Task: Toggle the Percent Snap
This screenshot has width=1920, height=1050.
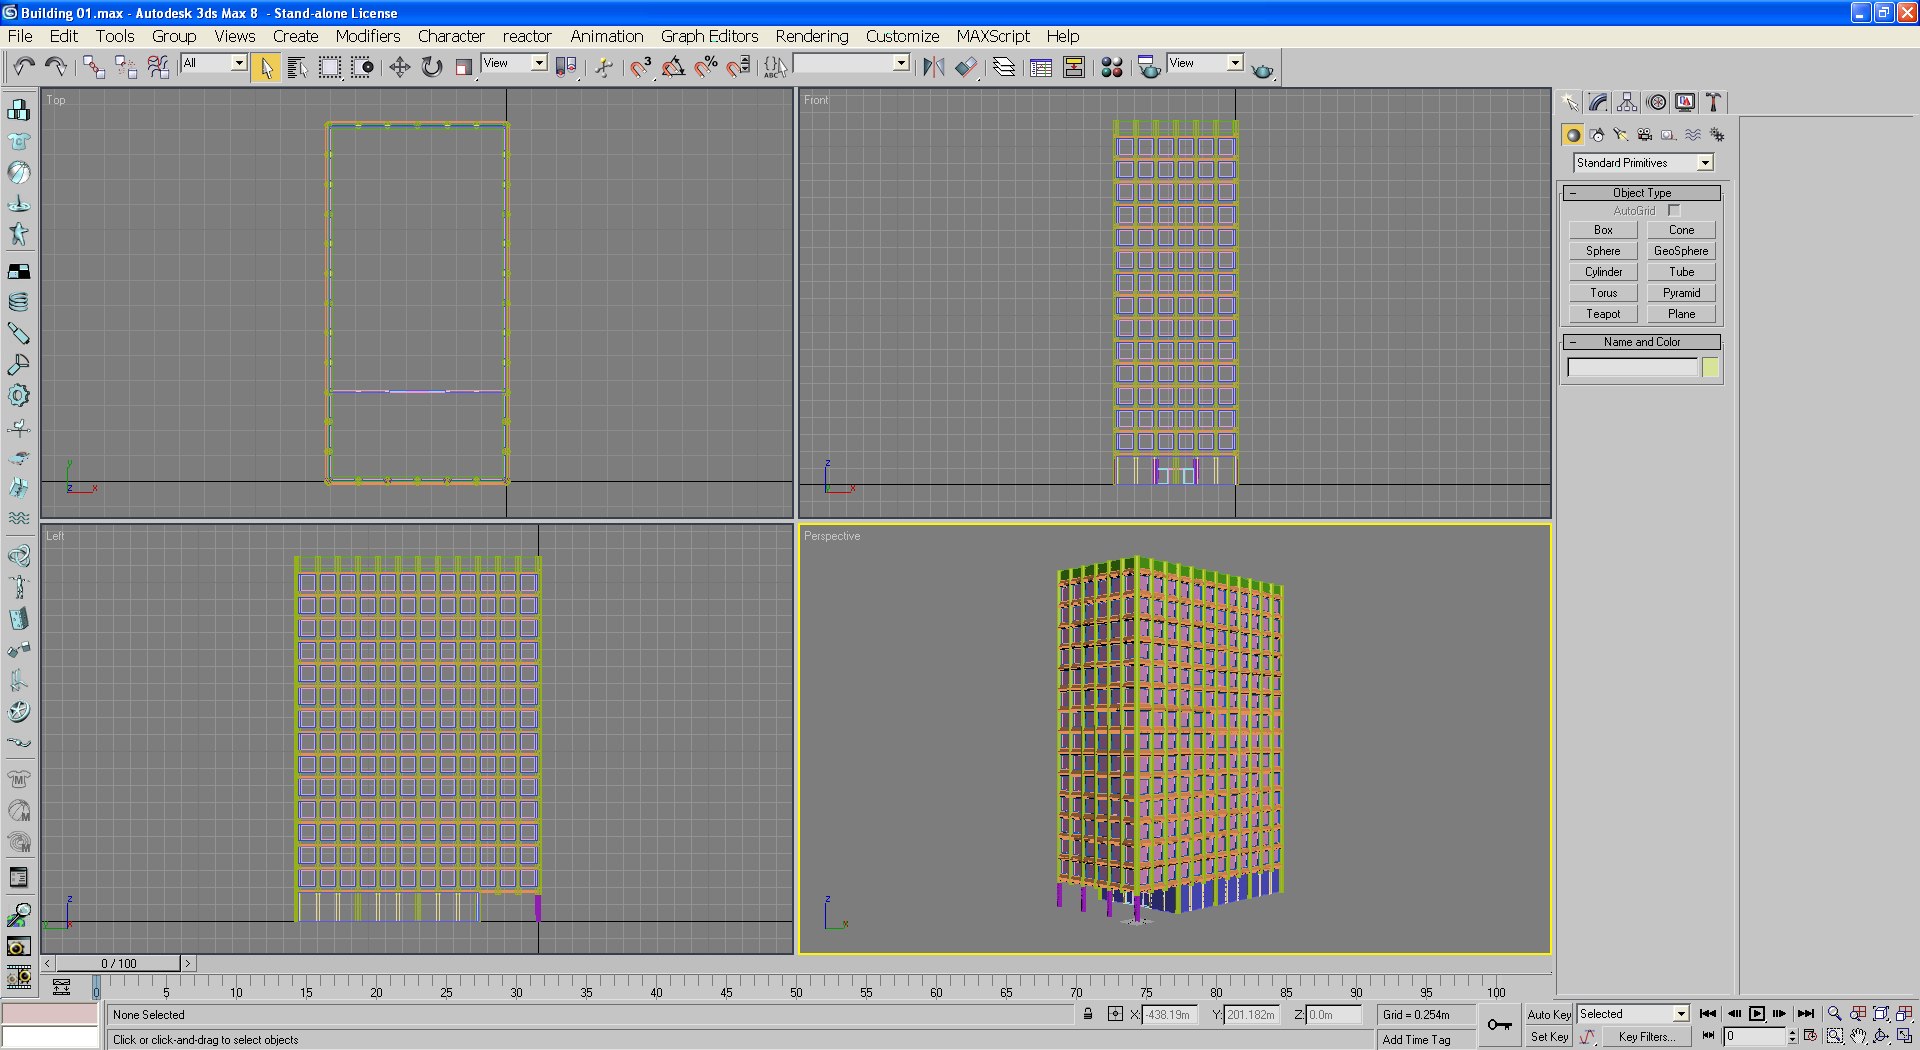Action: click(x=706, y=67)
